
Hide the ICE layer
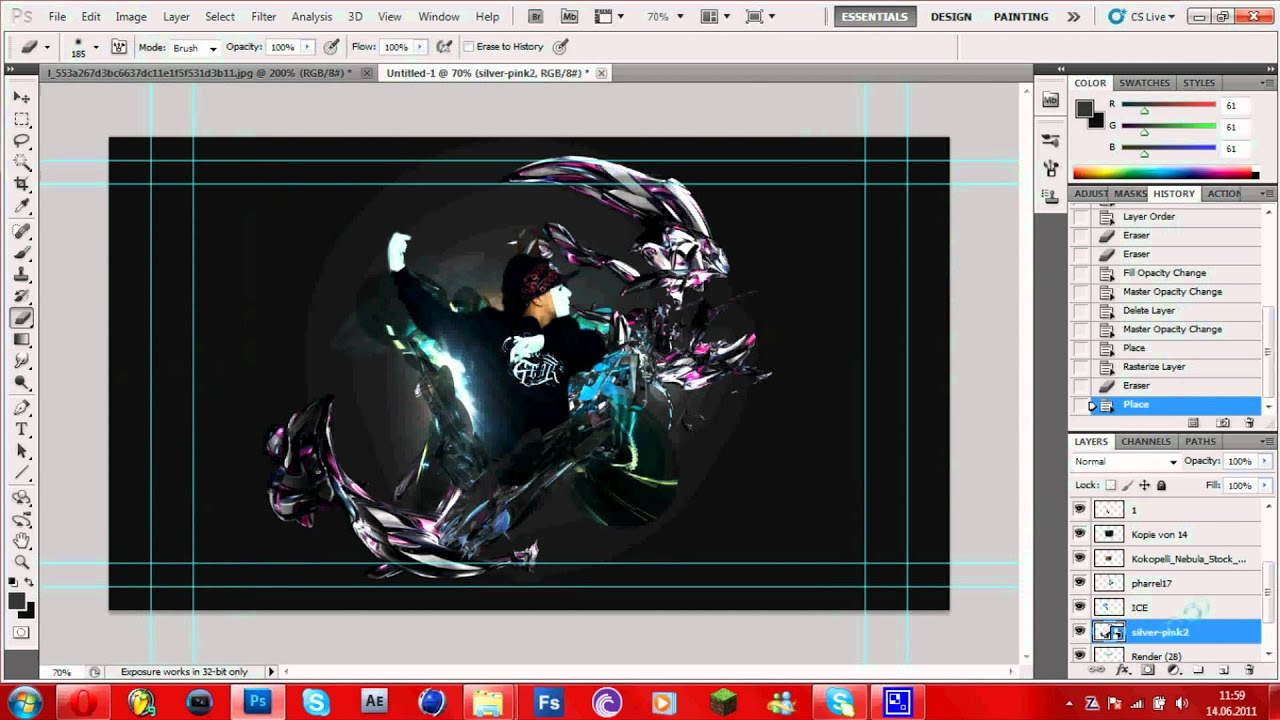coord(1080,607)
